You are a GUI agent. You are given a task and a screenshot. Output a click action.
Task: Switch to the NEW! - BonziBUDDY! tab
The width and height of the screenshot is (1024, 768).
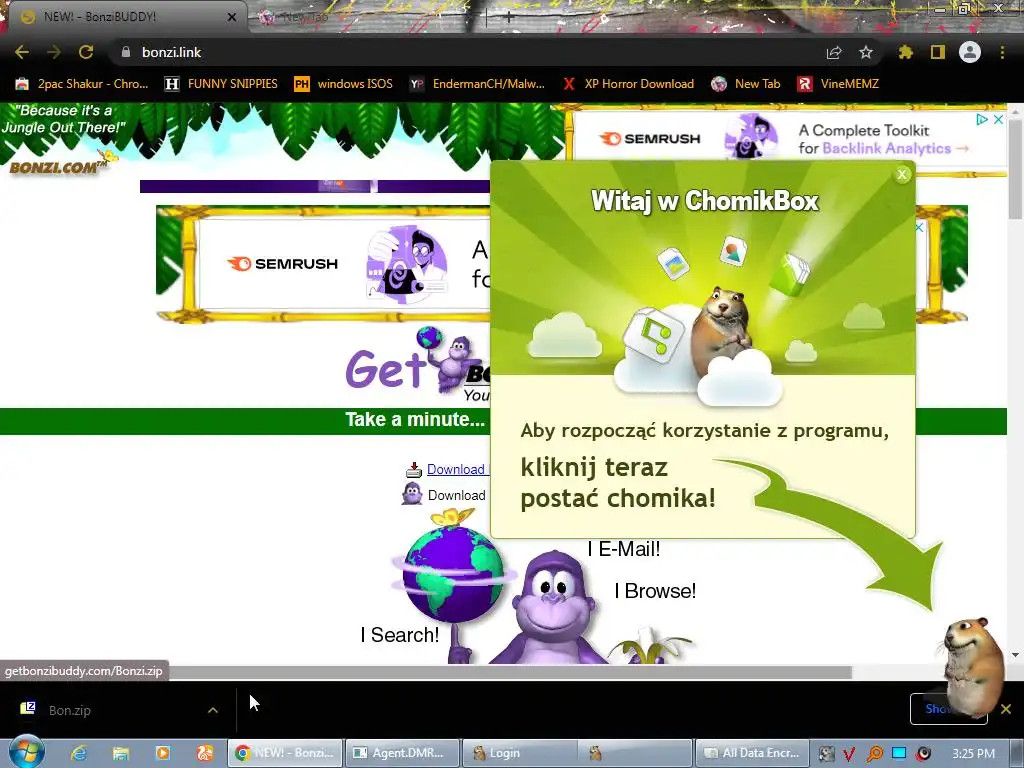124,17
